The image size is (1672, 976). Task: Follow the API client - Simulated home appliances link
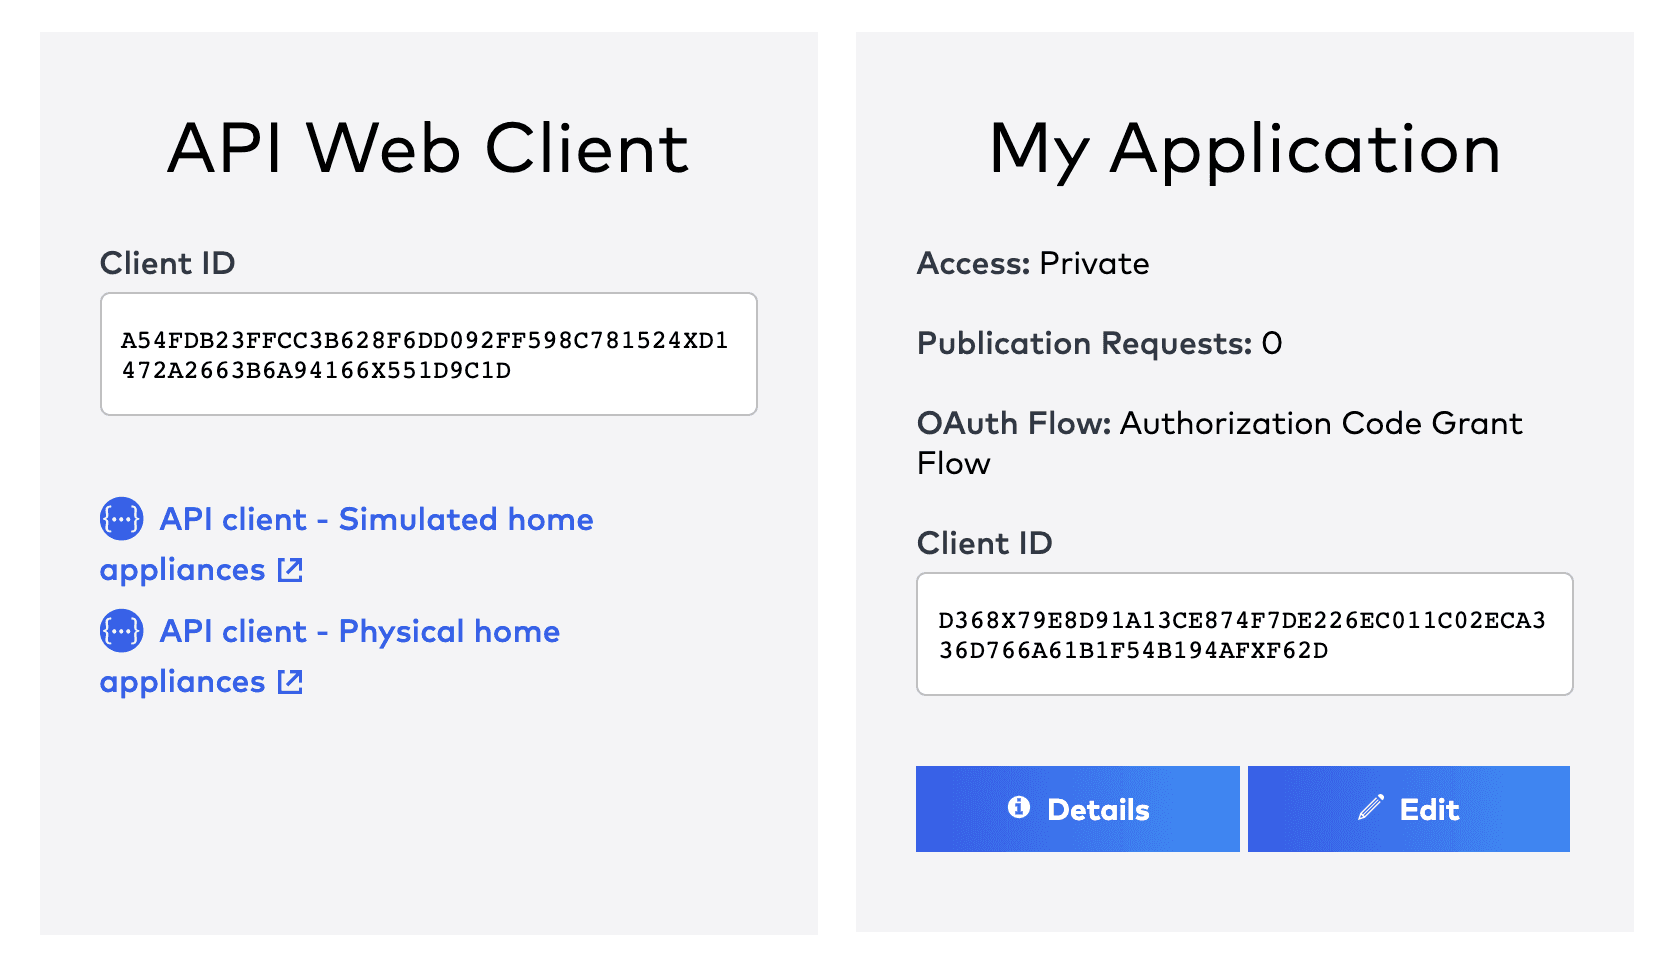click(x=375, y=520)
